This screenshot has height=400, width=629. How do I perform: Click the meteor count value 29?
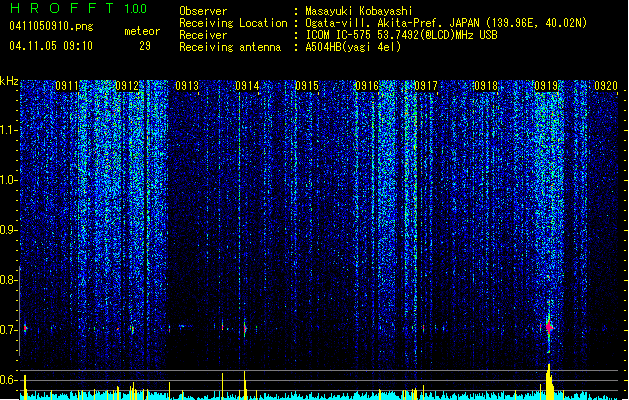pos(145,46)
